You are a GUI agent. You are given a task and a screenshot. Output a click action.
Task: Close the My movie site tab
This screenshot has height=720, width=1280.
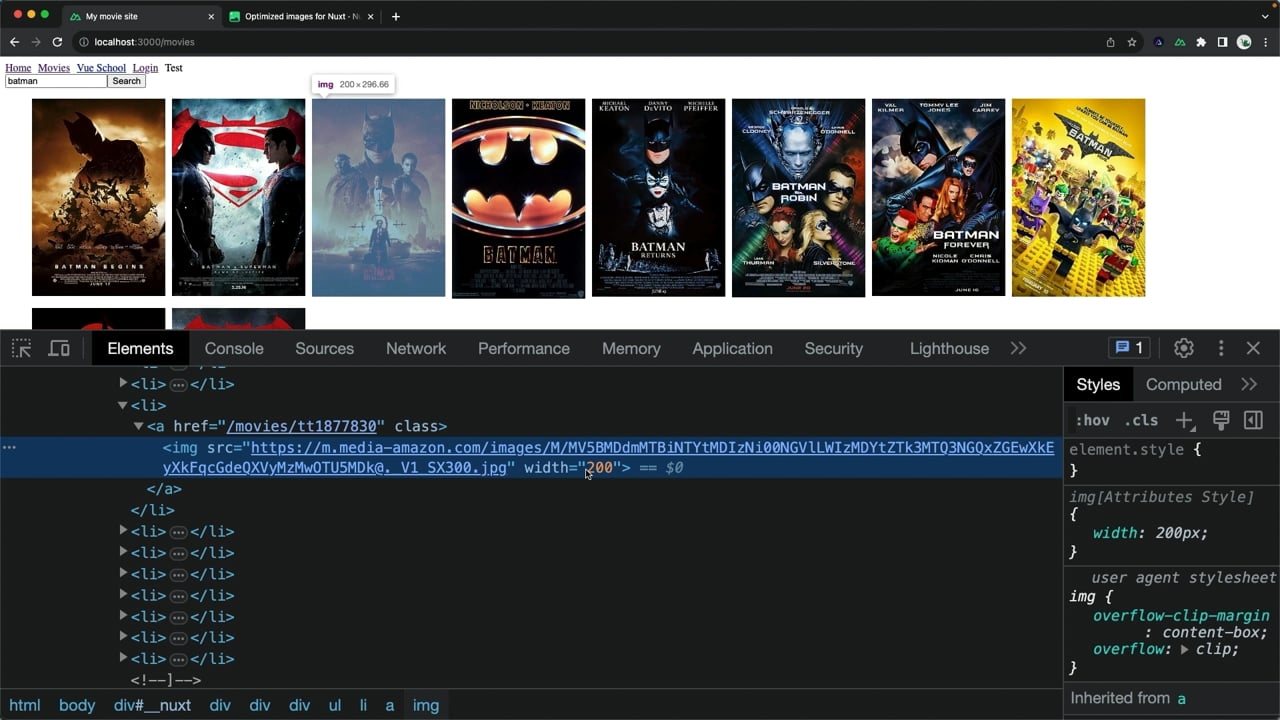click(210, 16)
